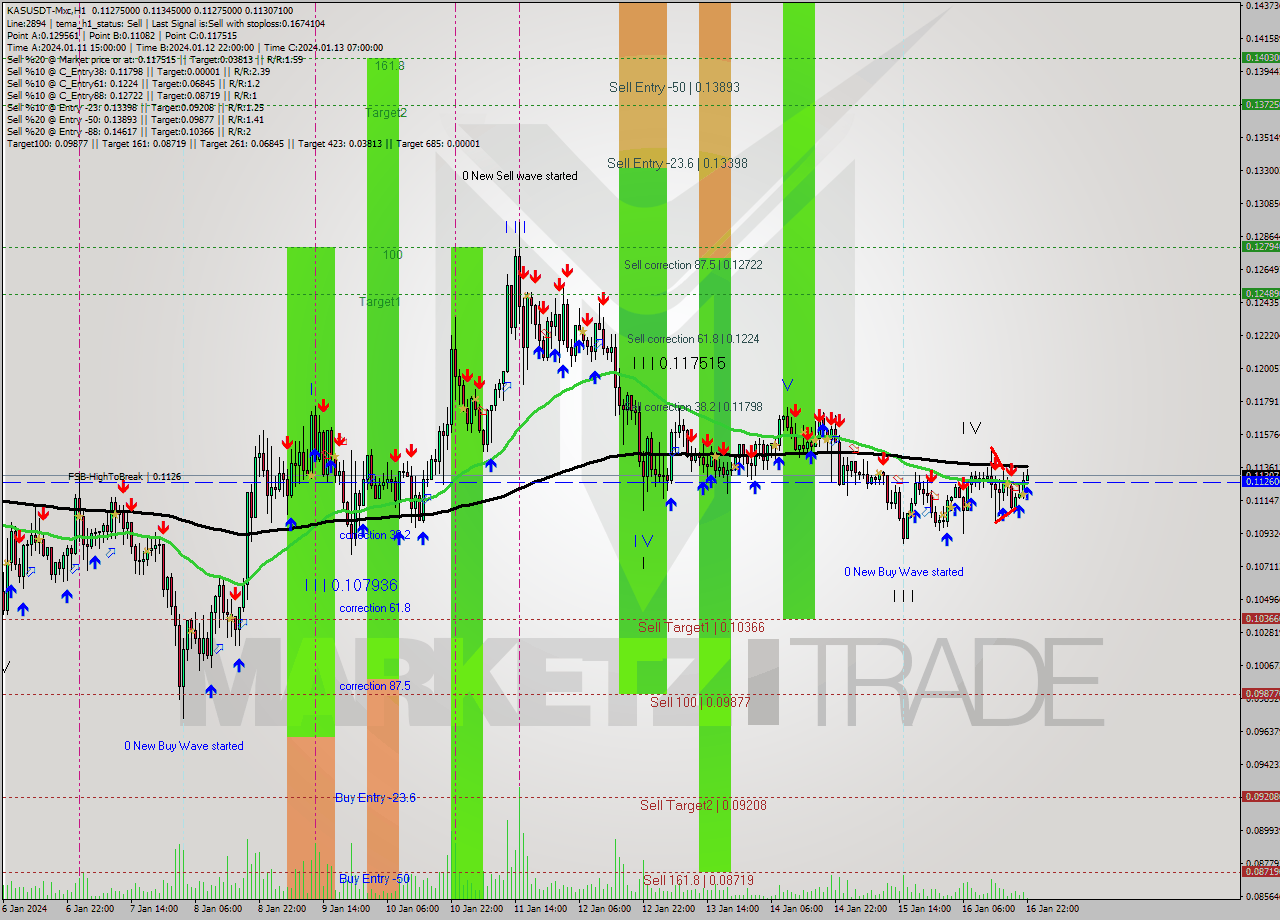
Task: Click the '6 Jan 2024' date label
Action: click(24, 909)
